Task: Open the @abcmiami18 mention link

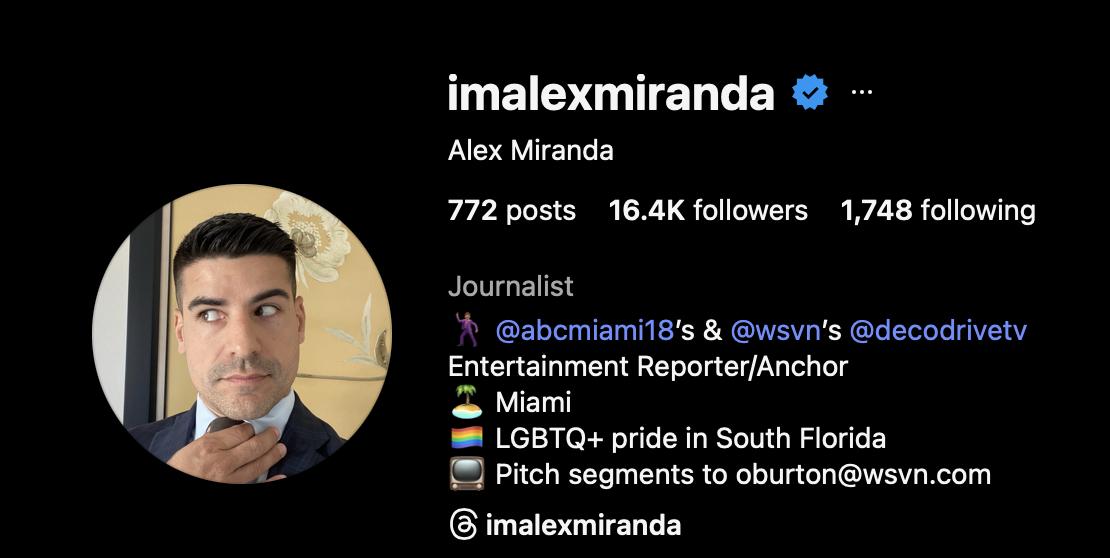Action: point(584,331)
